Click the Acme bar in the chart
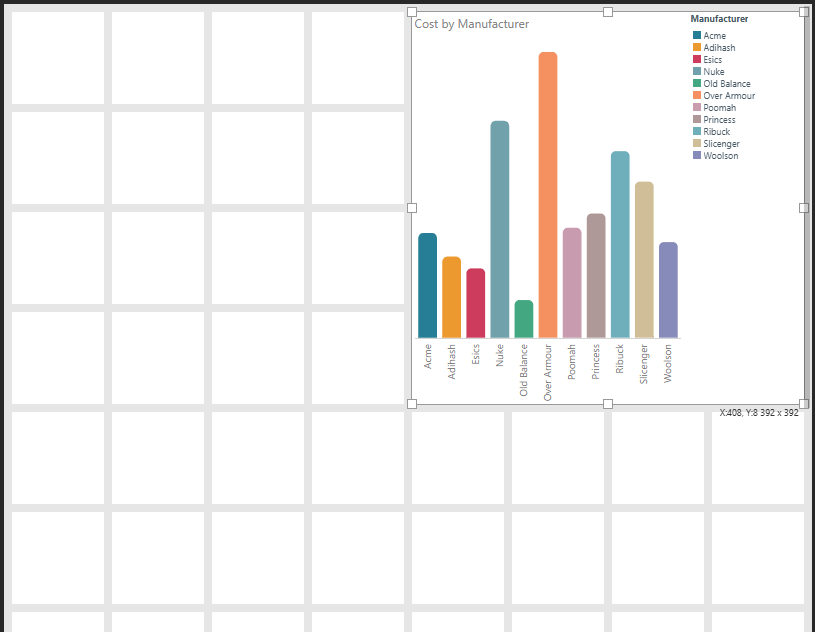Screen dimensions: 815x632 [427, 285]
